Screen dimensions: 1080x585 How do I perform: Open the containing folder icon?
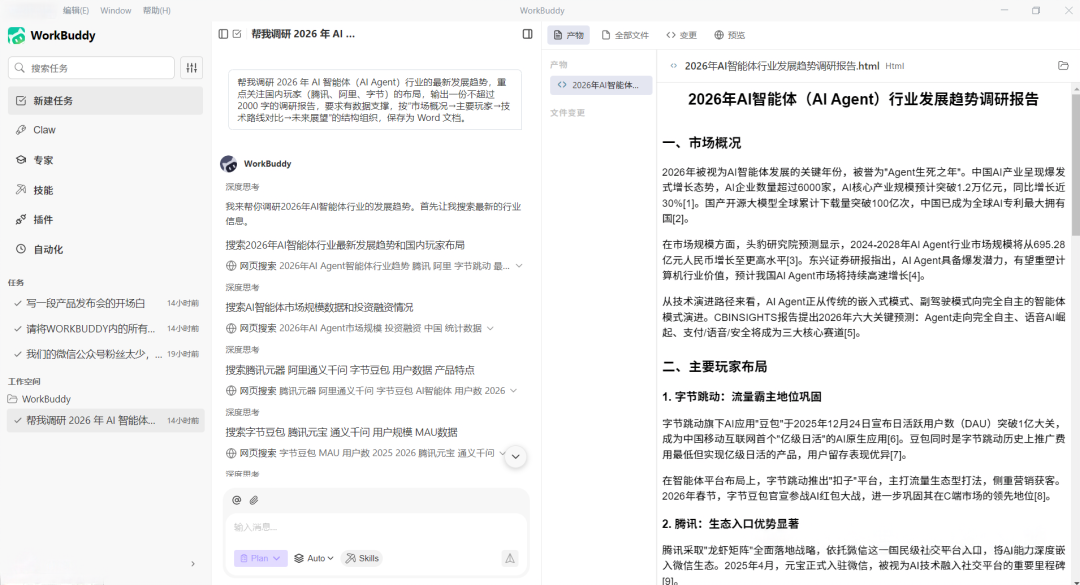pyautogui.click(x=1063, y=65)
